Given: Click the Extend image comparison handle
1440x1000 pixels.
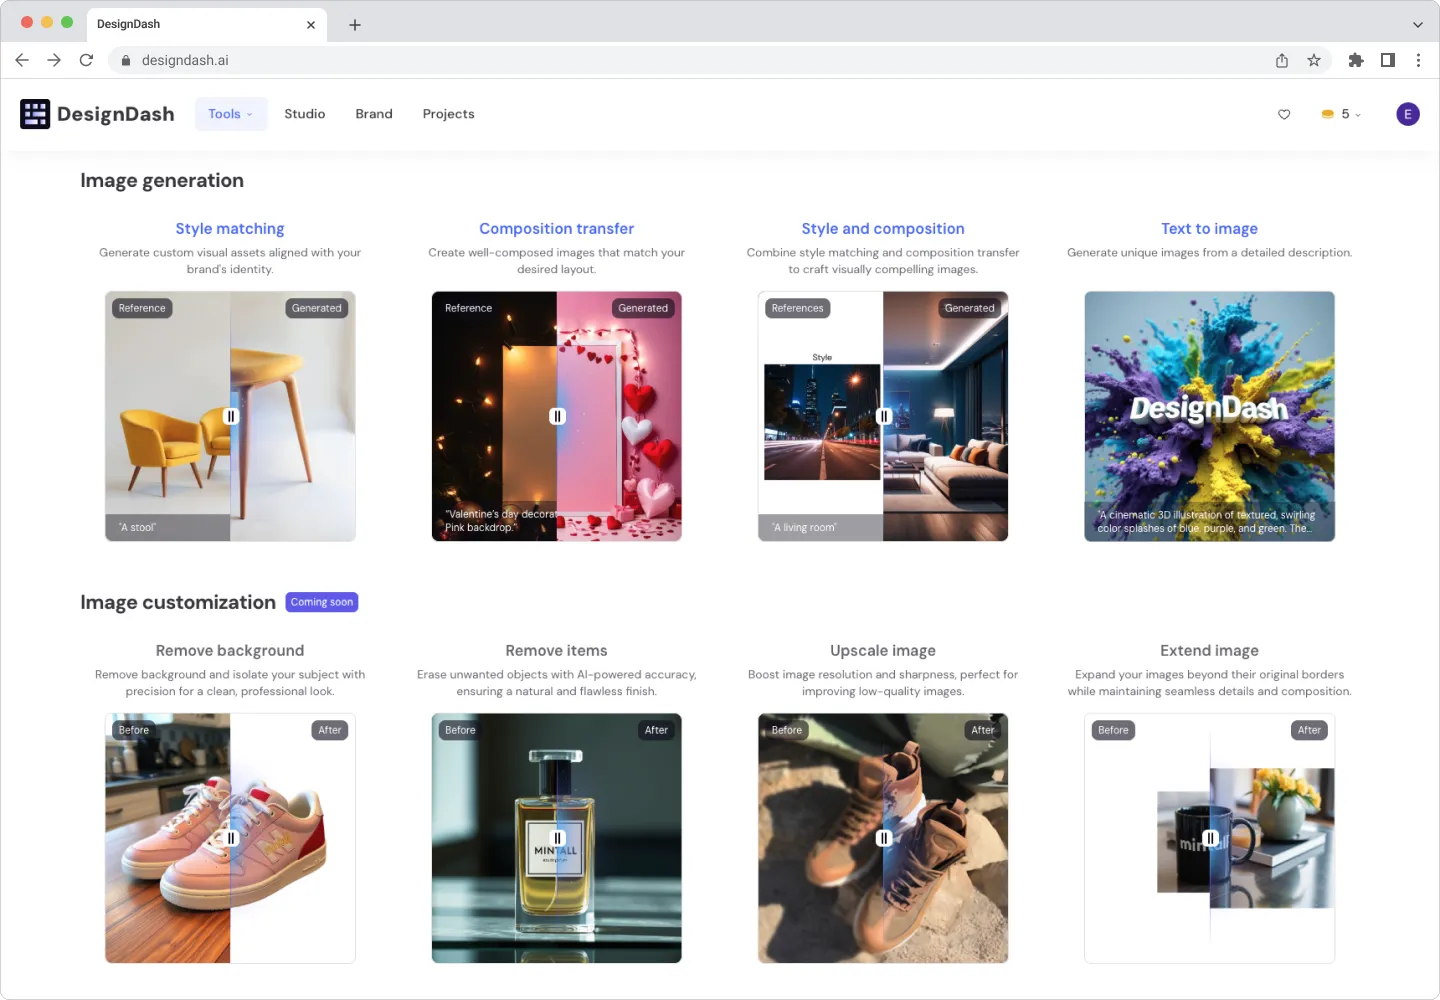Looking at the screenshot, I should 1210,838.
